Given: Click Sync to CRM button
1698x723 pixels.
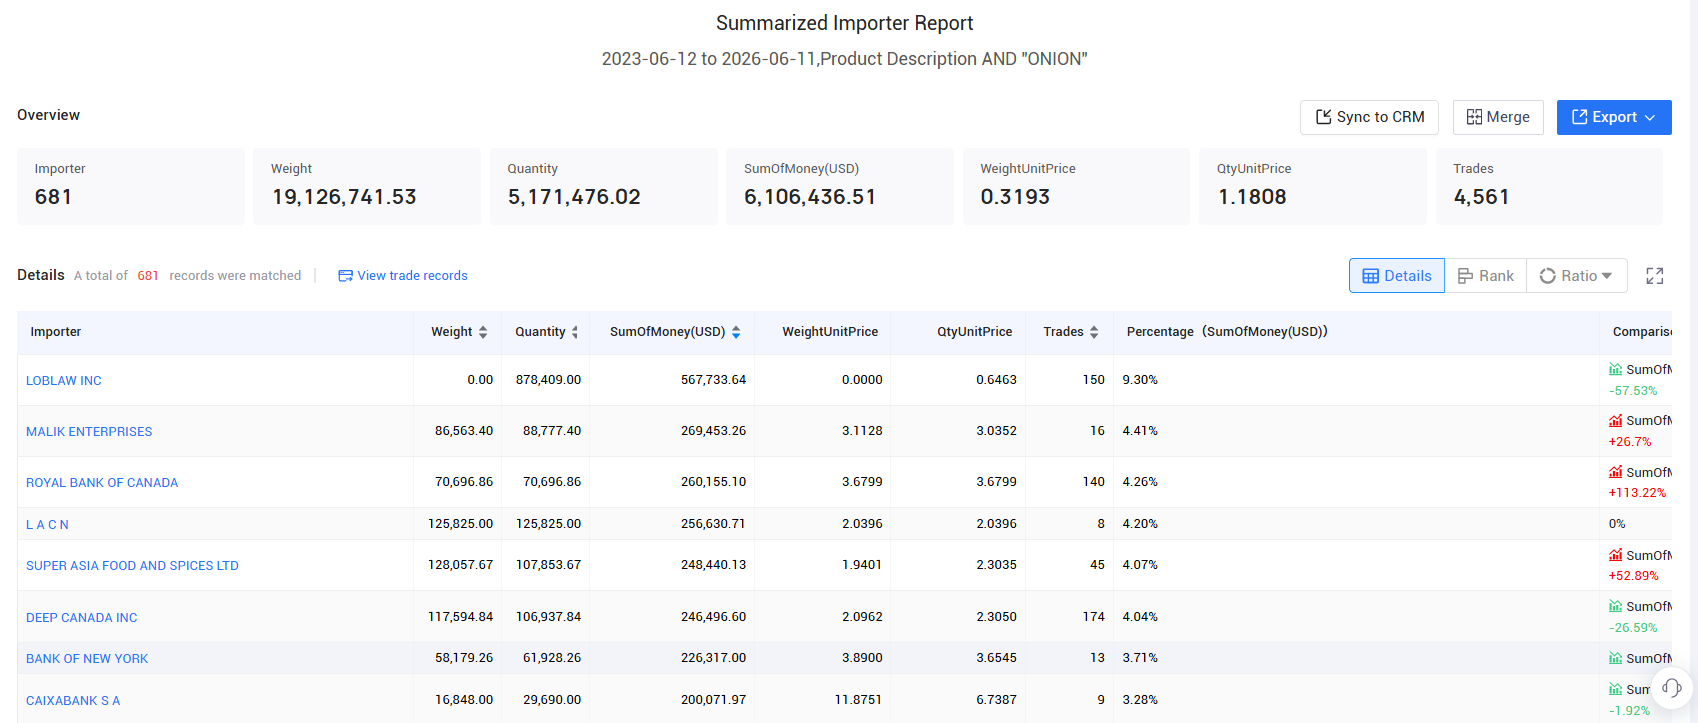Looking at the screenshot, I should 1369,117.
